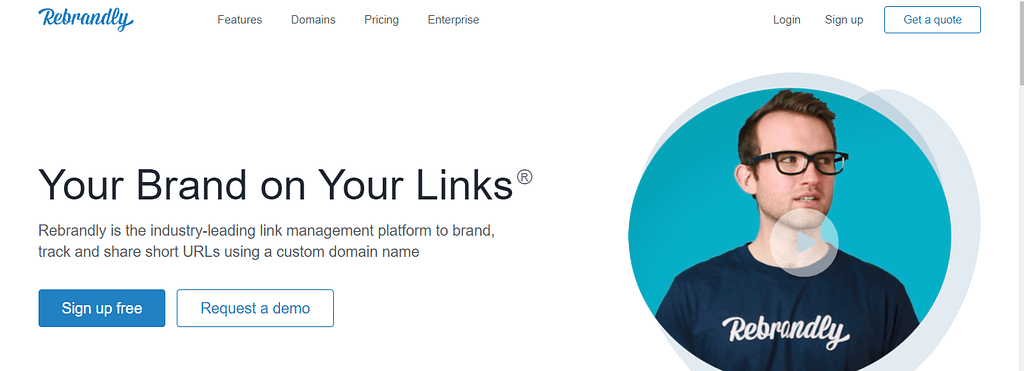Open the Features menu item

click(x=240, y=20)
